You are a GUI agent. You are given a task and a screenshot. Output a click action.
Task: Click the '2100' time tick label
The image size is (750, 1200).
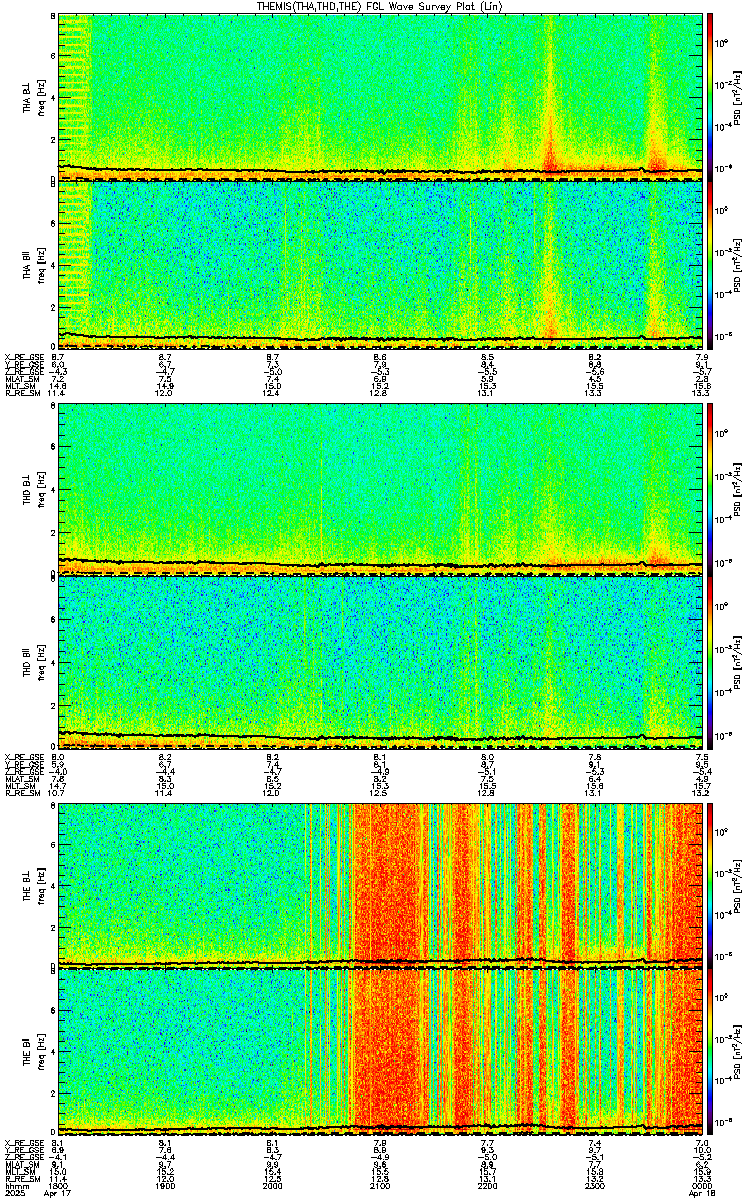[379, 1187]
